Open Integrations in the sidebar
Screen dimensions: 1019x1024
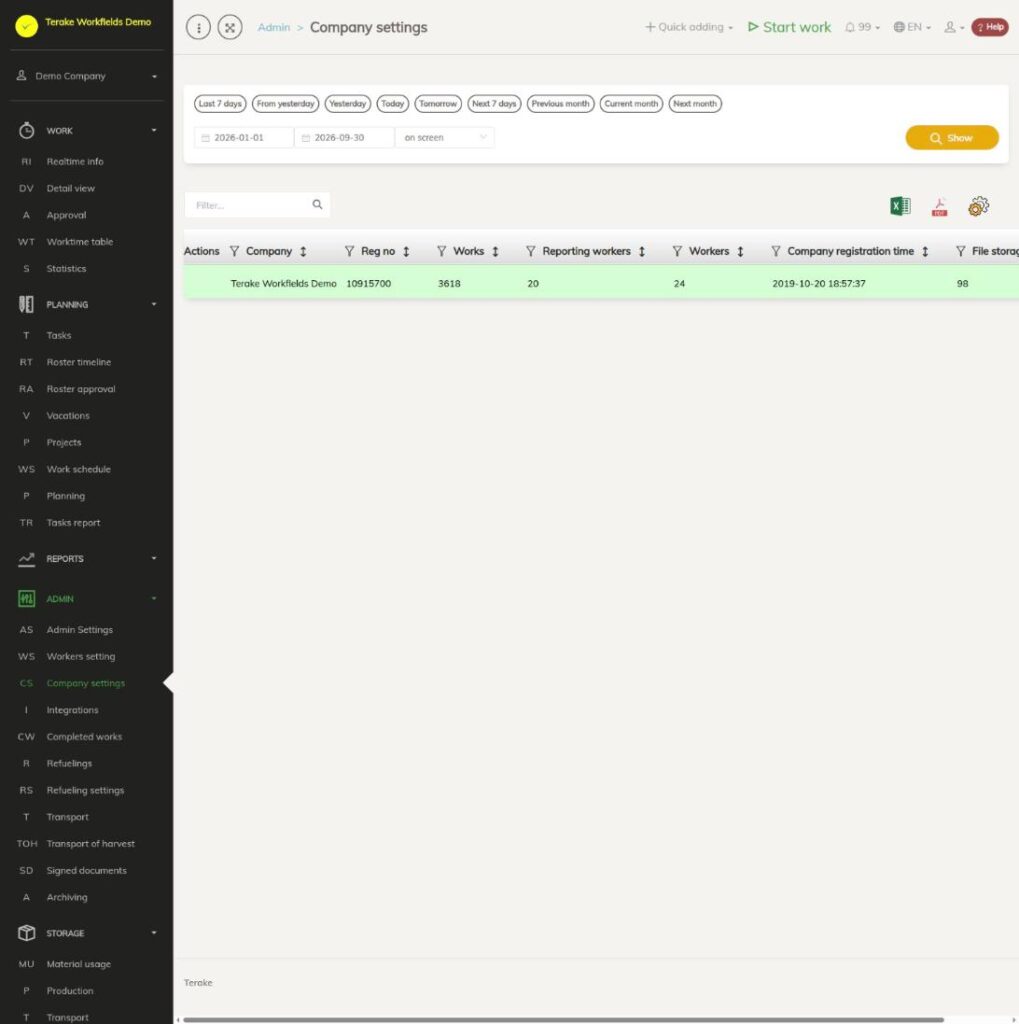coord(73,710)
